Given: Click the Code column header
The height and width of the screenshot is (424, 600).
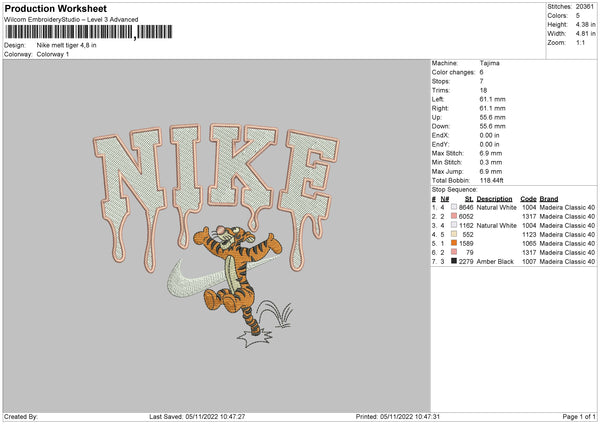Looking at the screenshot, I should [528, 199].
